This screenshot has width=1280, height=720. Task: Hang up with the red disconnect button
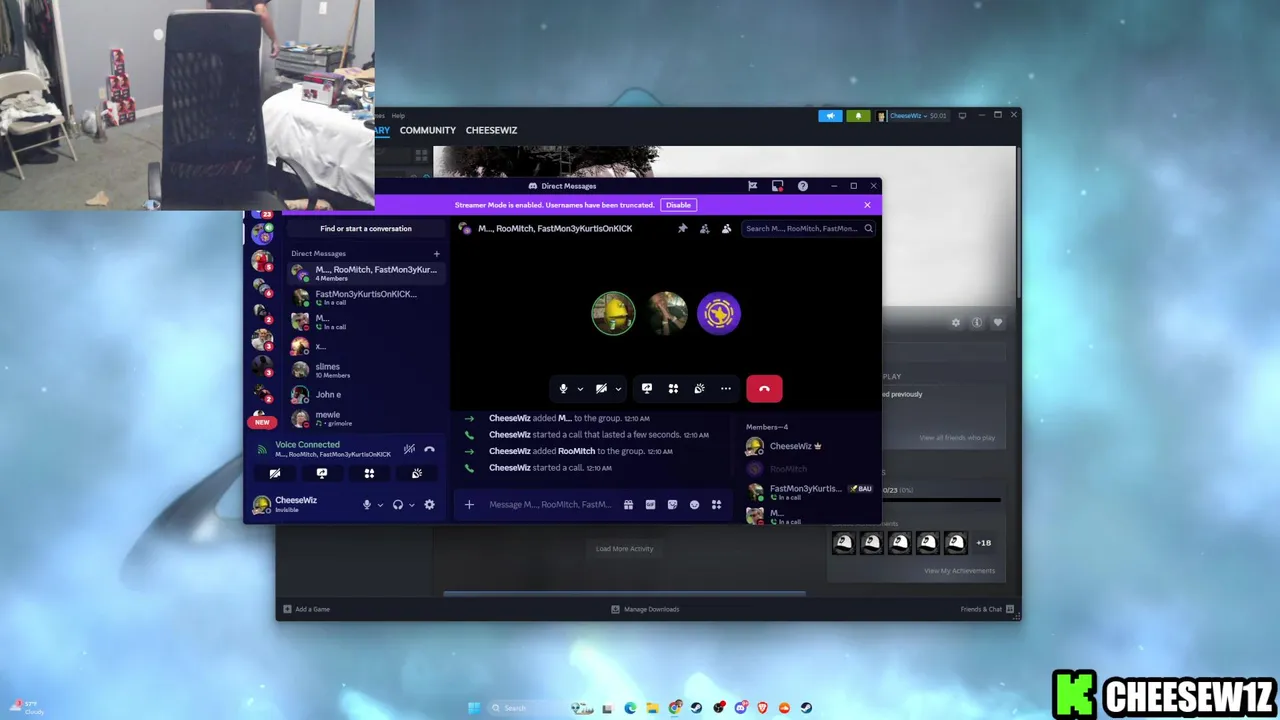pyautogui.click(x=764, y=389)
